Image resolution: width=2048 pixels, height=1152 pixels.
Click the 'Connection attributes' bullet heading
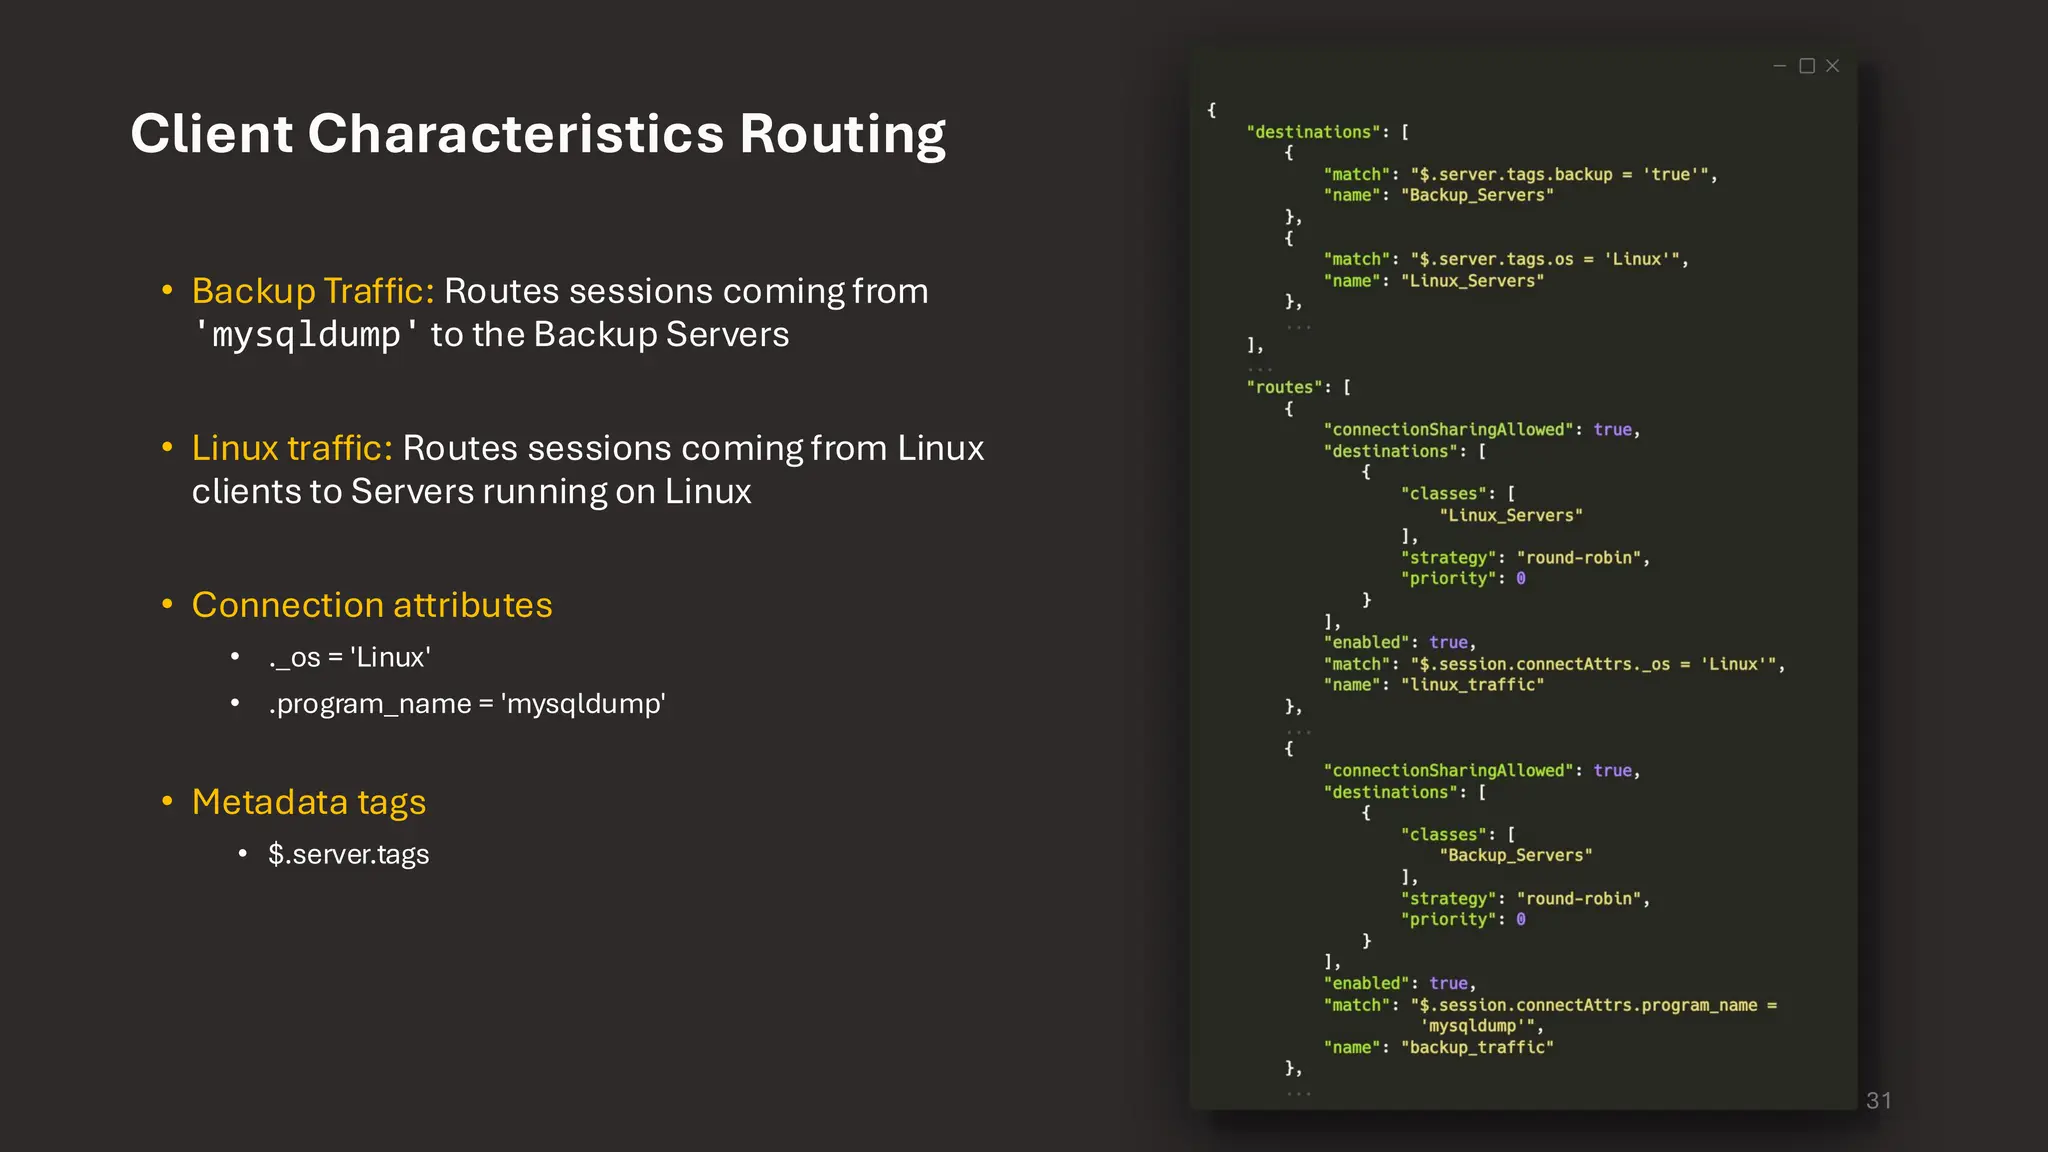pos(372,605)
